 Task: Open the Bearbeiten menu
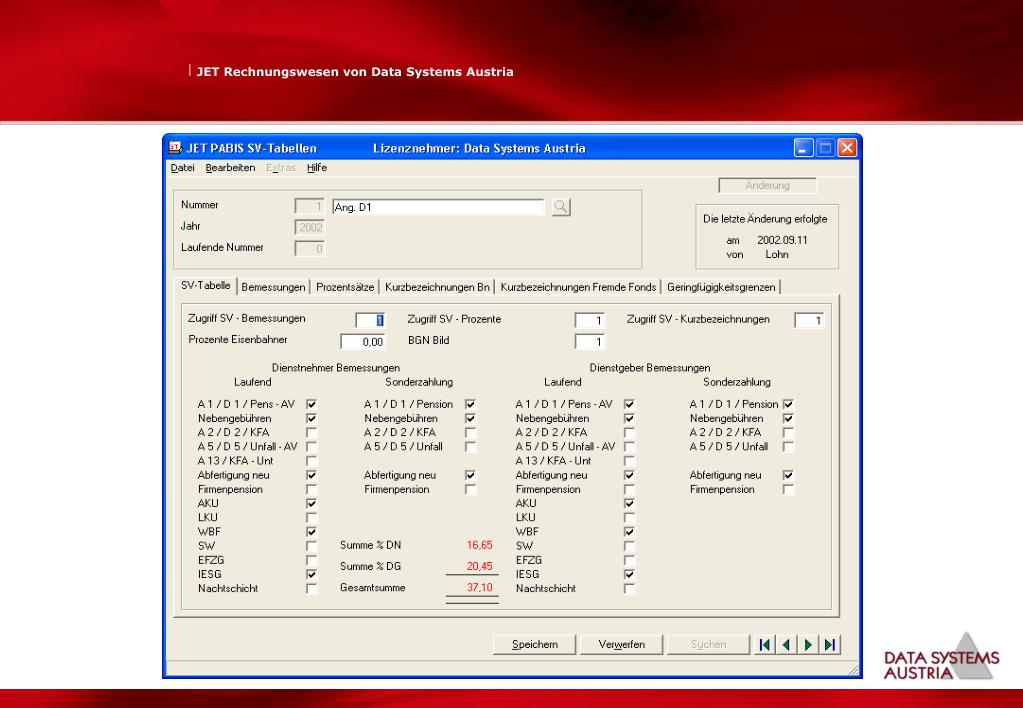click(x=230, y=168)
